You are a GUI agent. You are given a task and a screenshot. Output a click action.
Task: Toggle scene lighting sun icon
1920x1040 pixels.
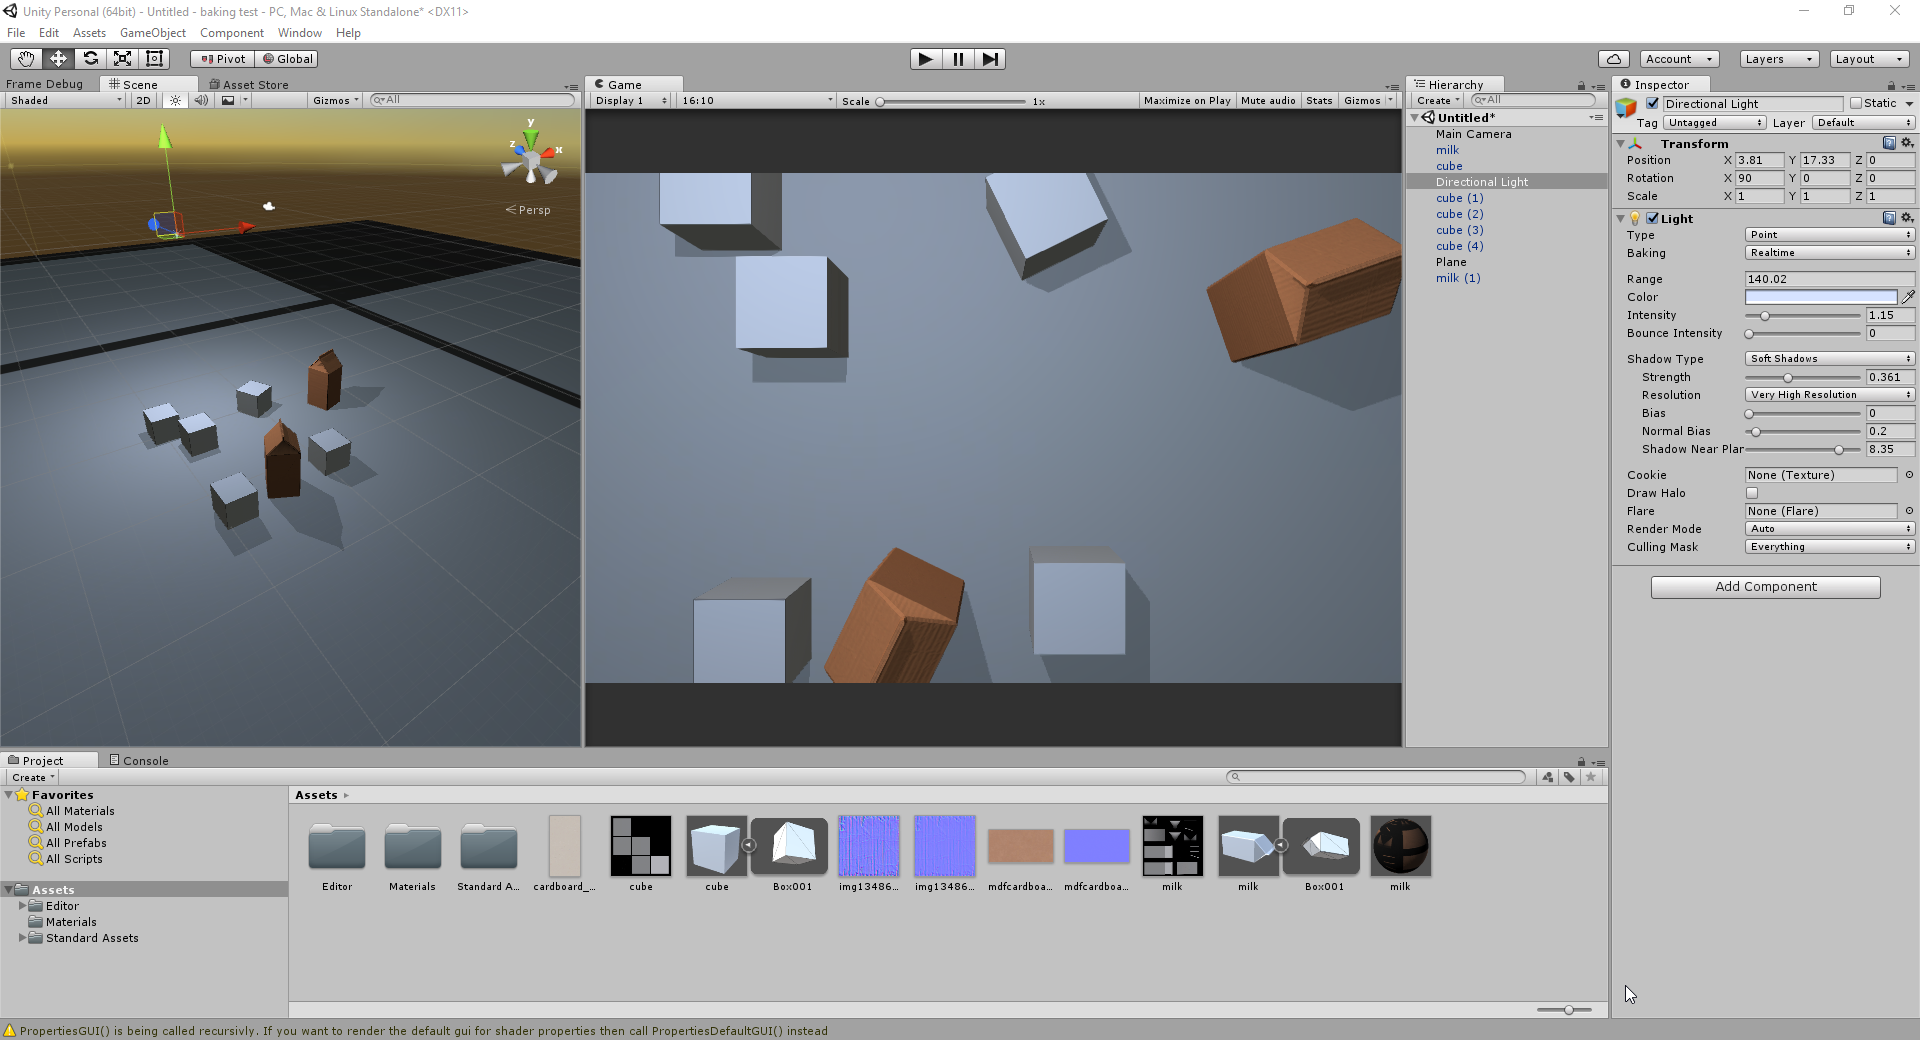point(176,100)
